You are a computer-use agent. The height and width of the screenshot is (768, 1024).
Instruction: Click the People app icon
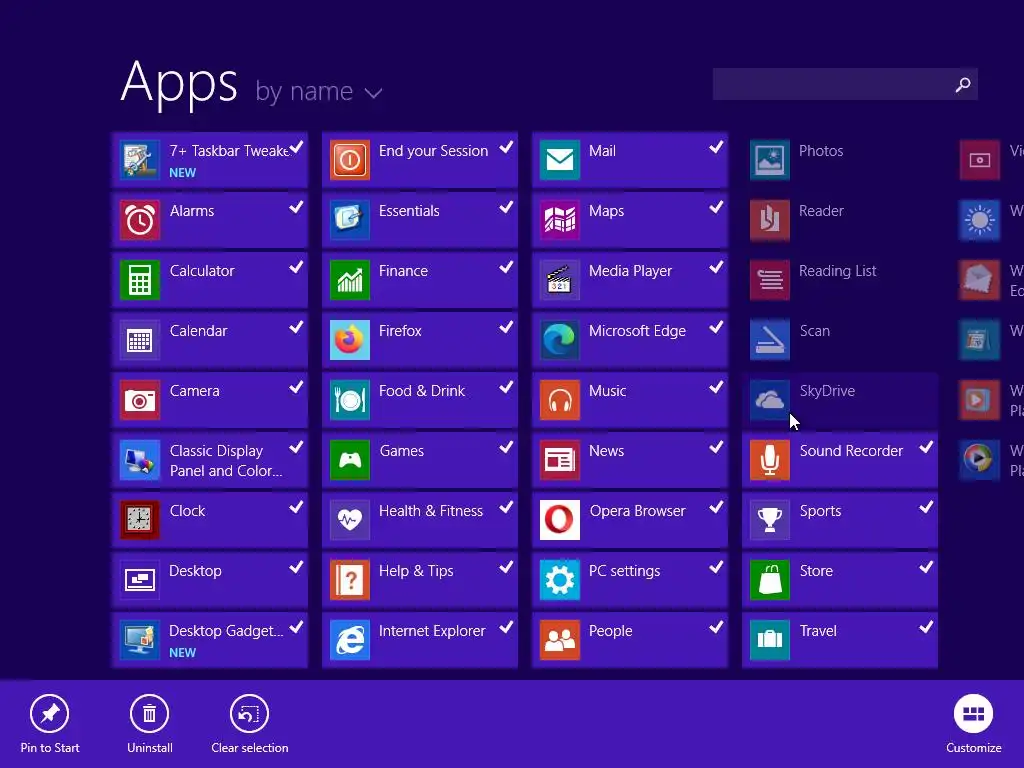560,640
